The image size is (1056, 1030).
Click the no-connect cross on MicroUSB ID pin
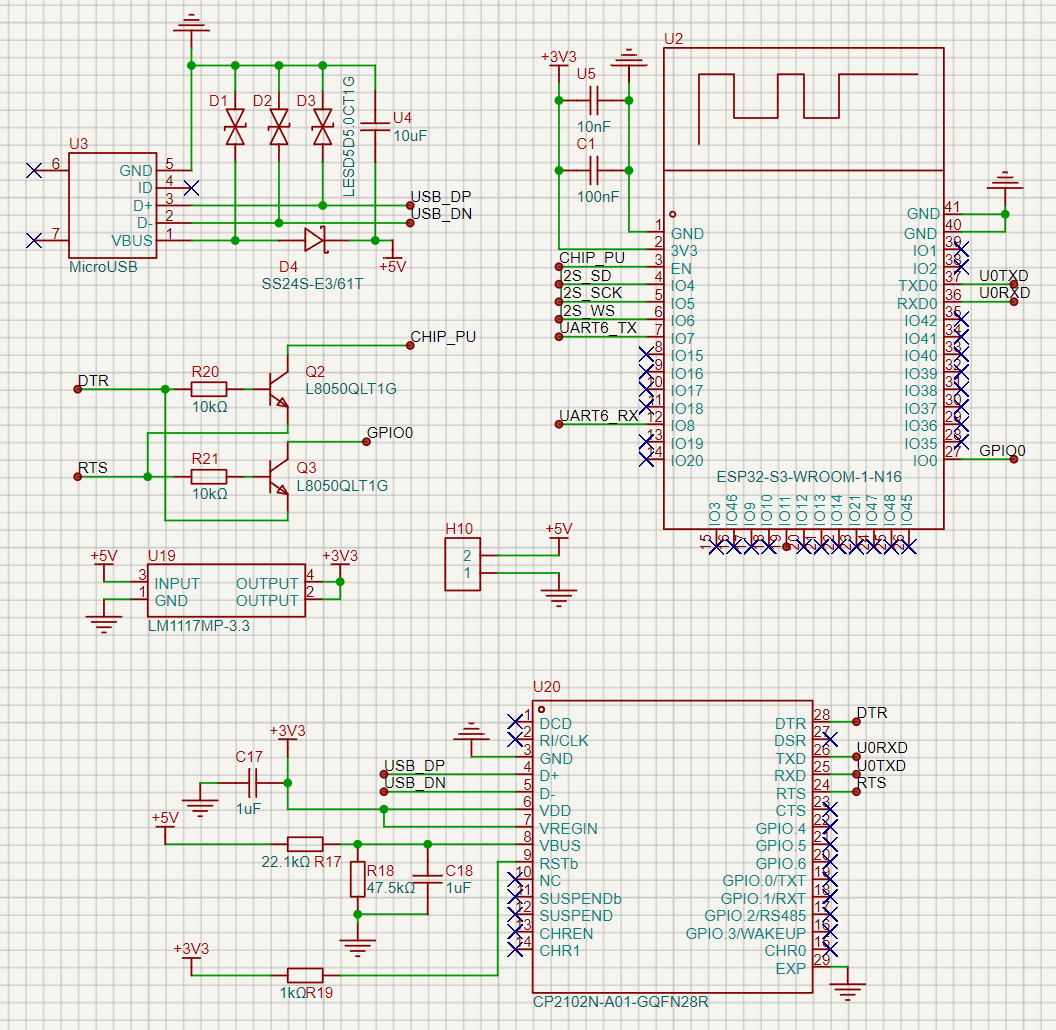[x=191, y=187]
